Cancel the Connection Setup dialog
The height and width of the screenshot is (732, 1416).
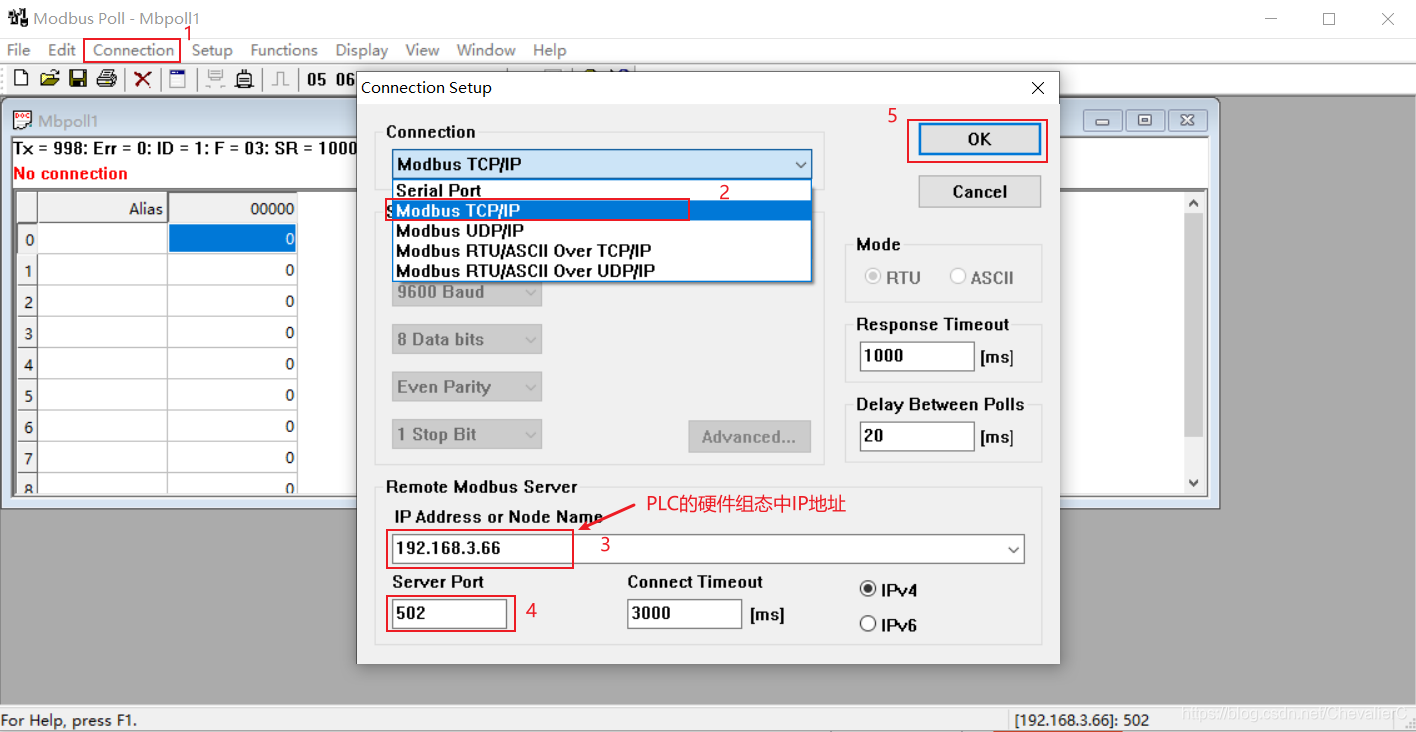[x=978, y=191]
